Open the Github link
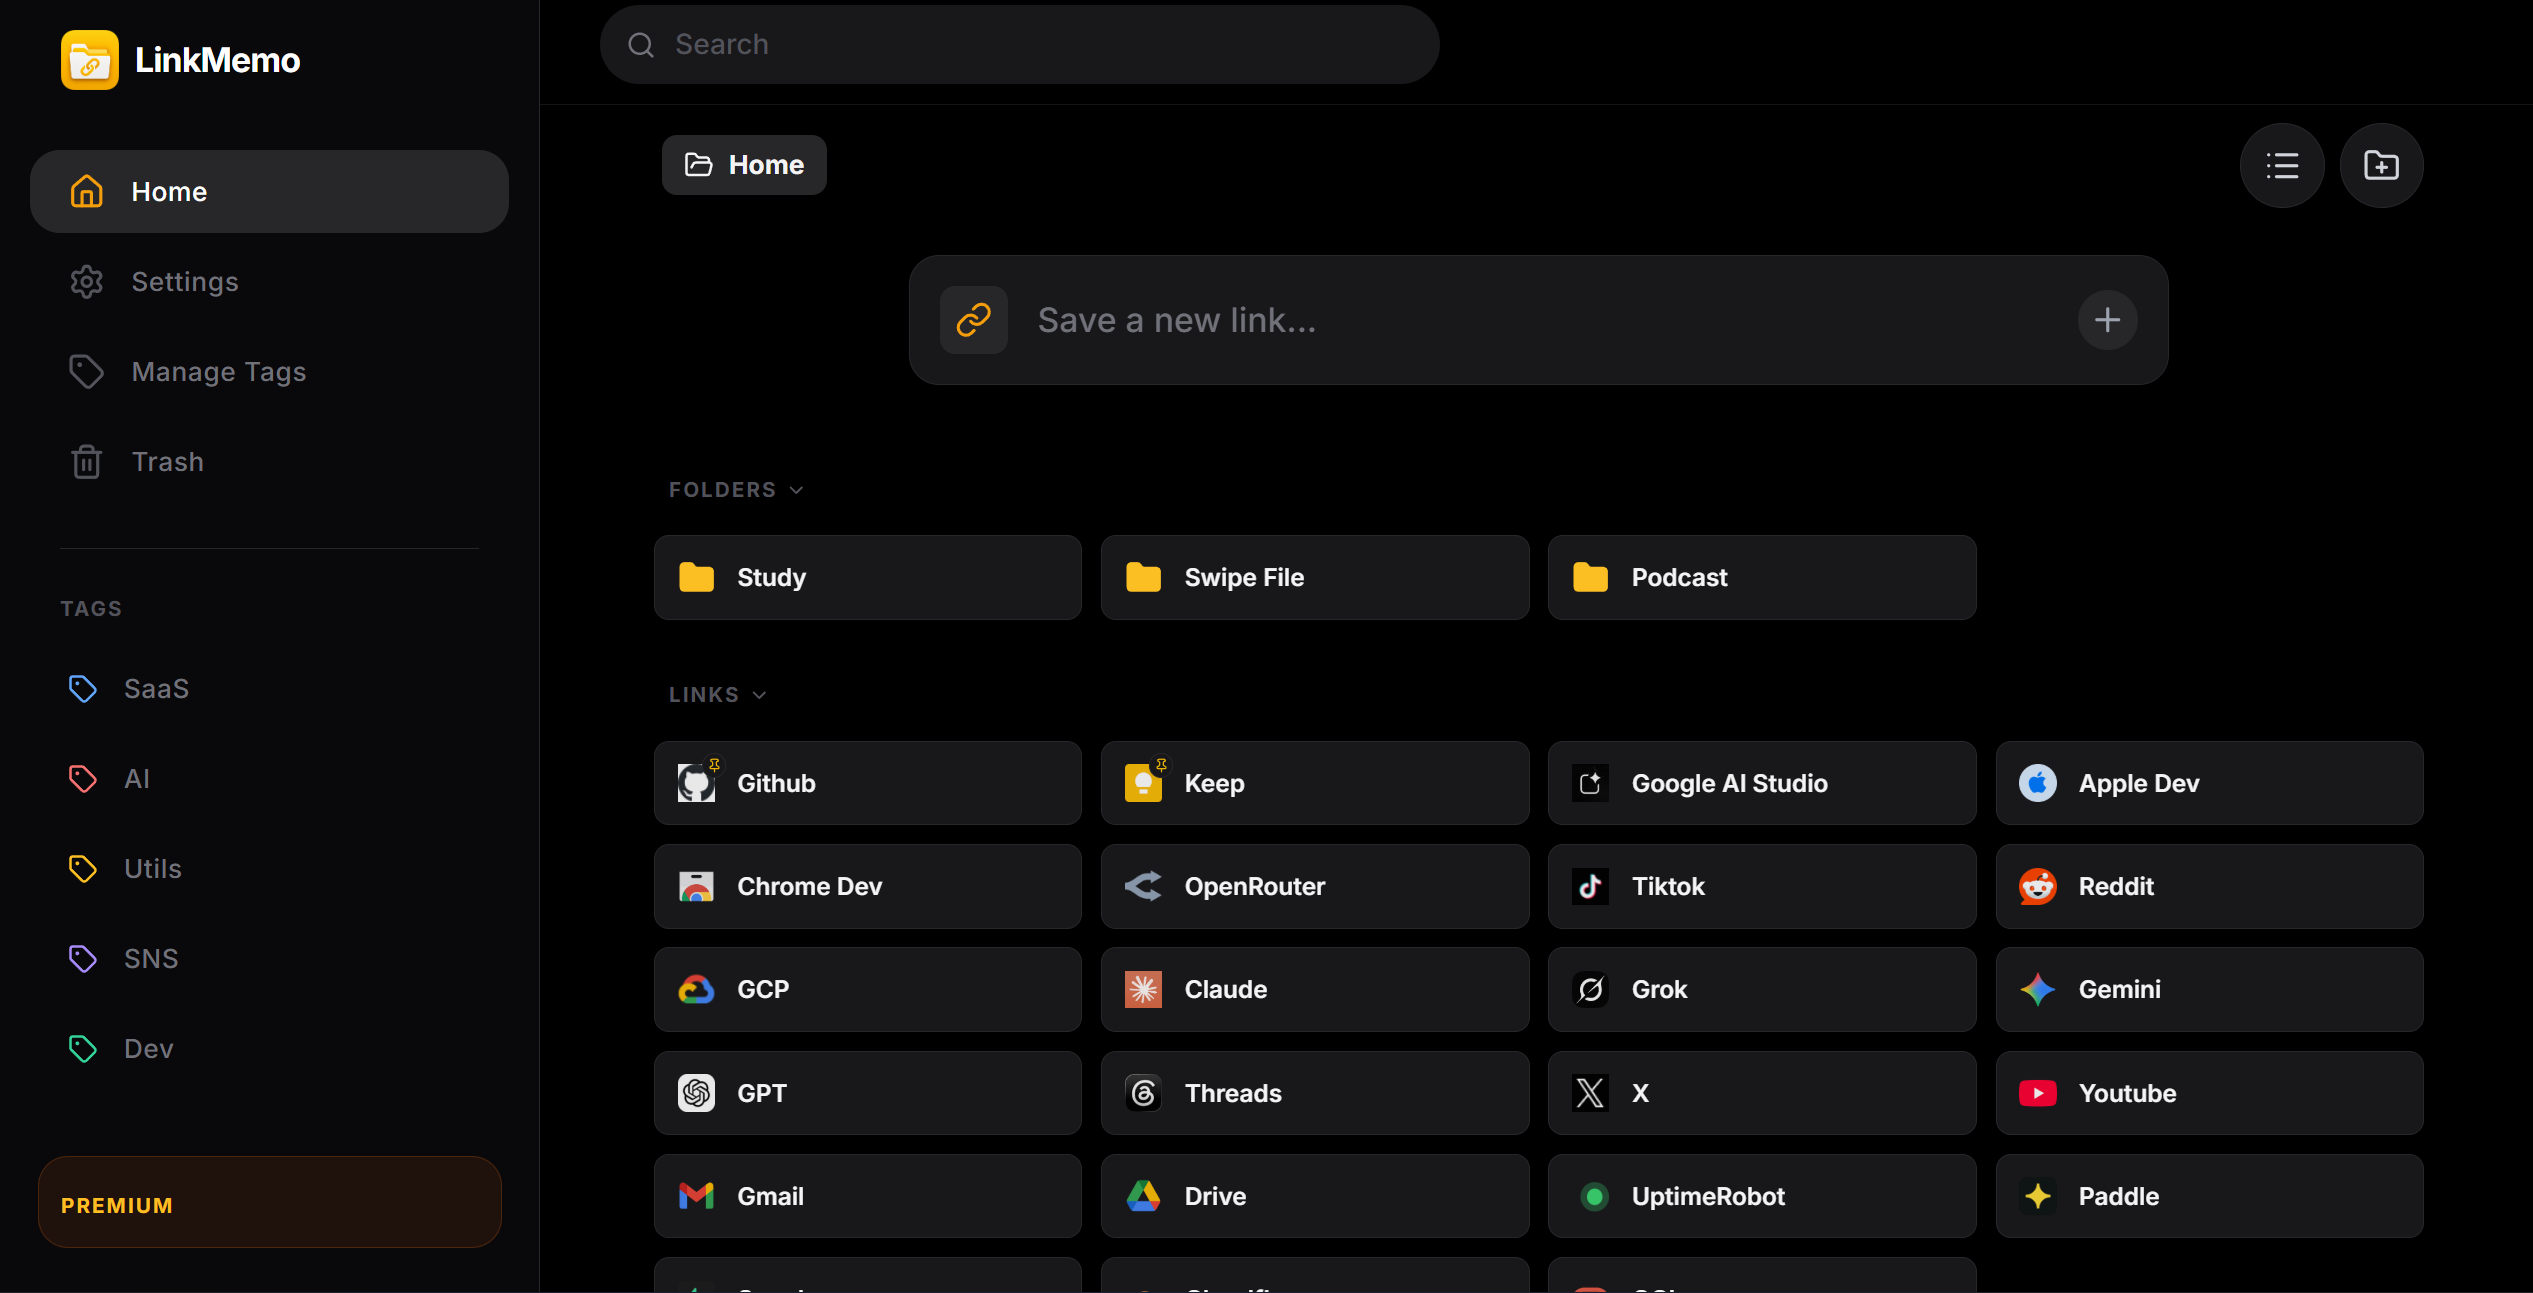 pyautogui.click(x=867, y=783)
